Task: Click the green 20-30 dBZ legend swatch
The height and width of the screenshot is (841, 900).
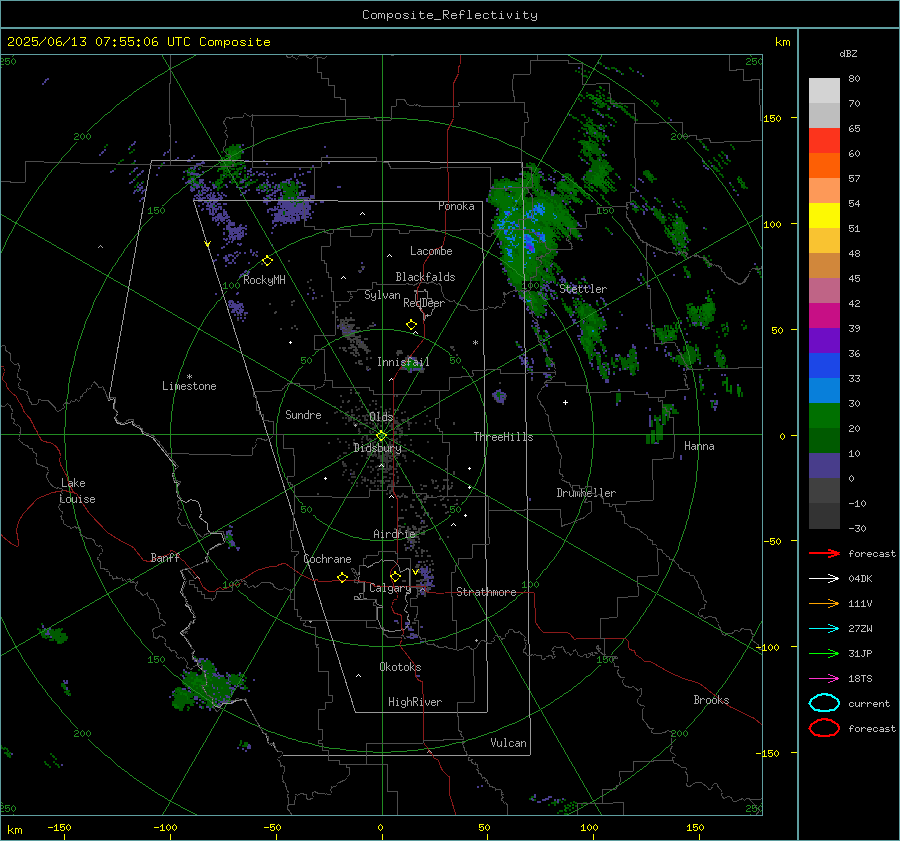Action: pyautogui.click(x=824, y=416)
